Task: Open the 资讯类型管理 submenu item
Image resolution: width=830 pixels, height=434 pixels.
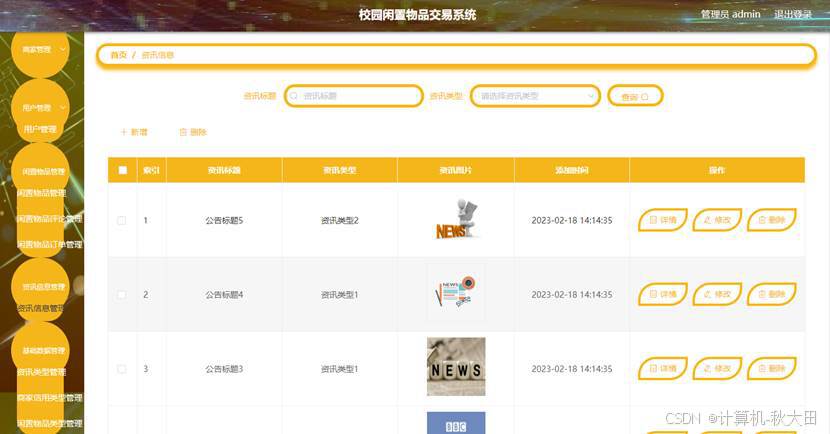Action: coord(41,372)
